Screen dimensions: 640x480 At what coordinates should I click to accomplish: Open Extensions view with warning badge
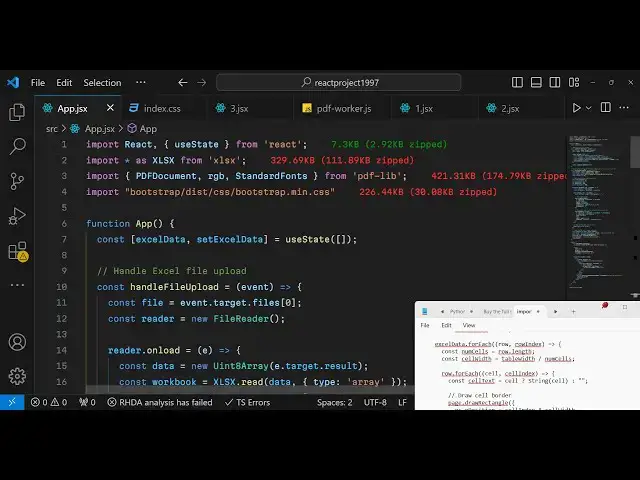click(x=18, y=251)
